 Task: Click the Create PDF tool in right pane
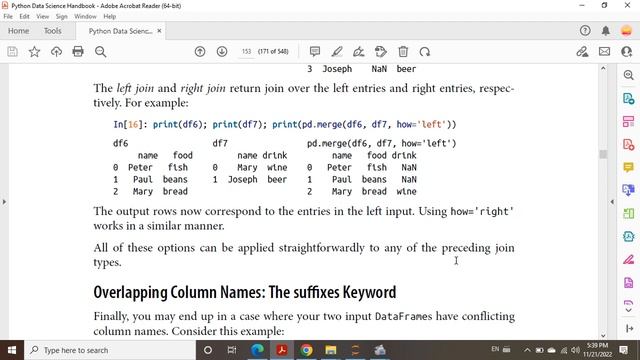pyautogui.click(x=629, y=144)
